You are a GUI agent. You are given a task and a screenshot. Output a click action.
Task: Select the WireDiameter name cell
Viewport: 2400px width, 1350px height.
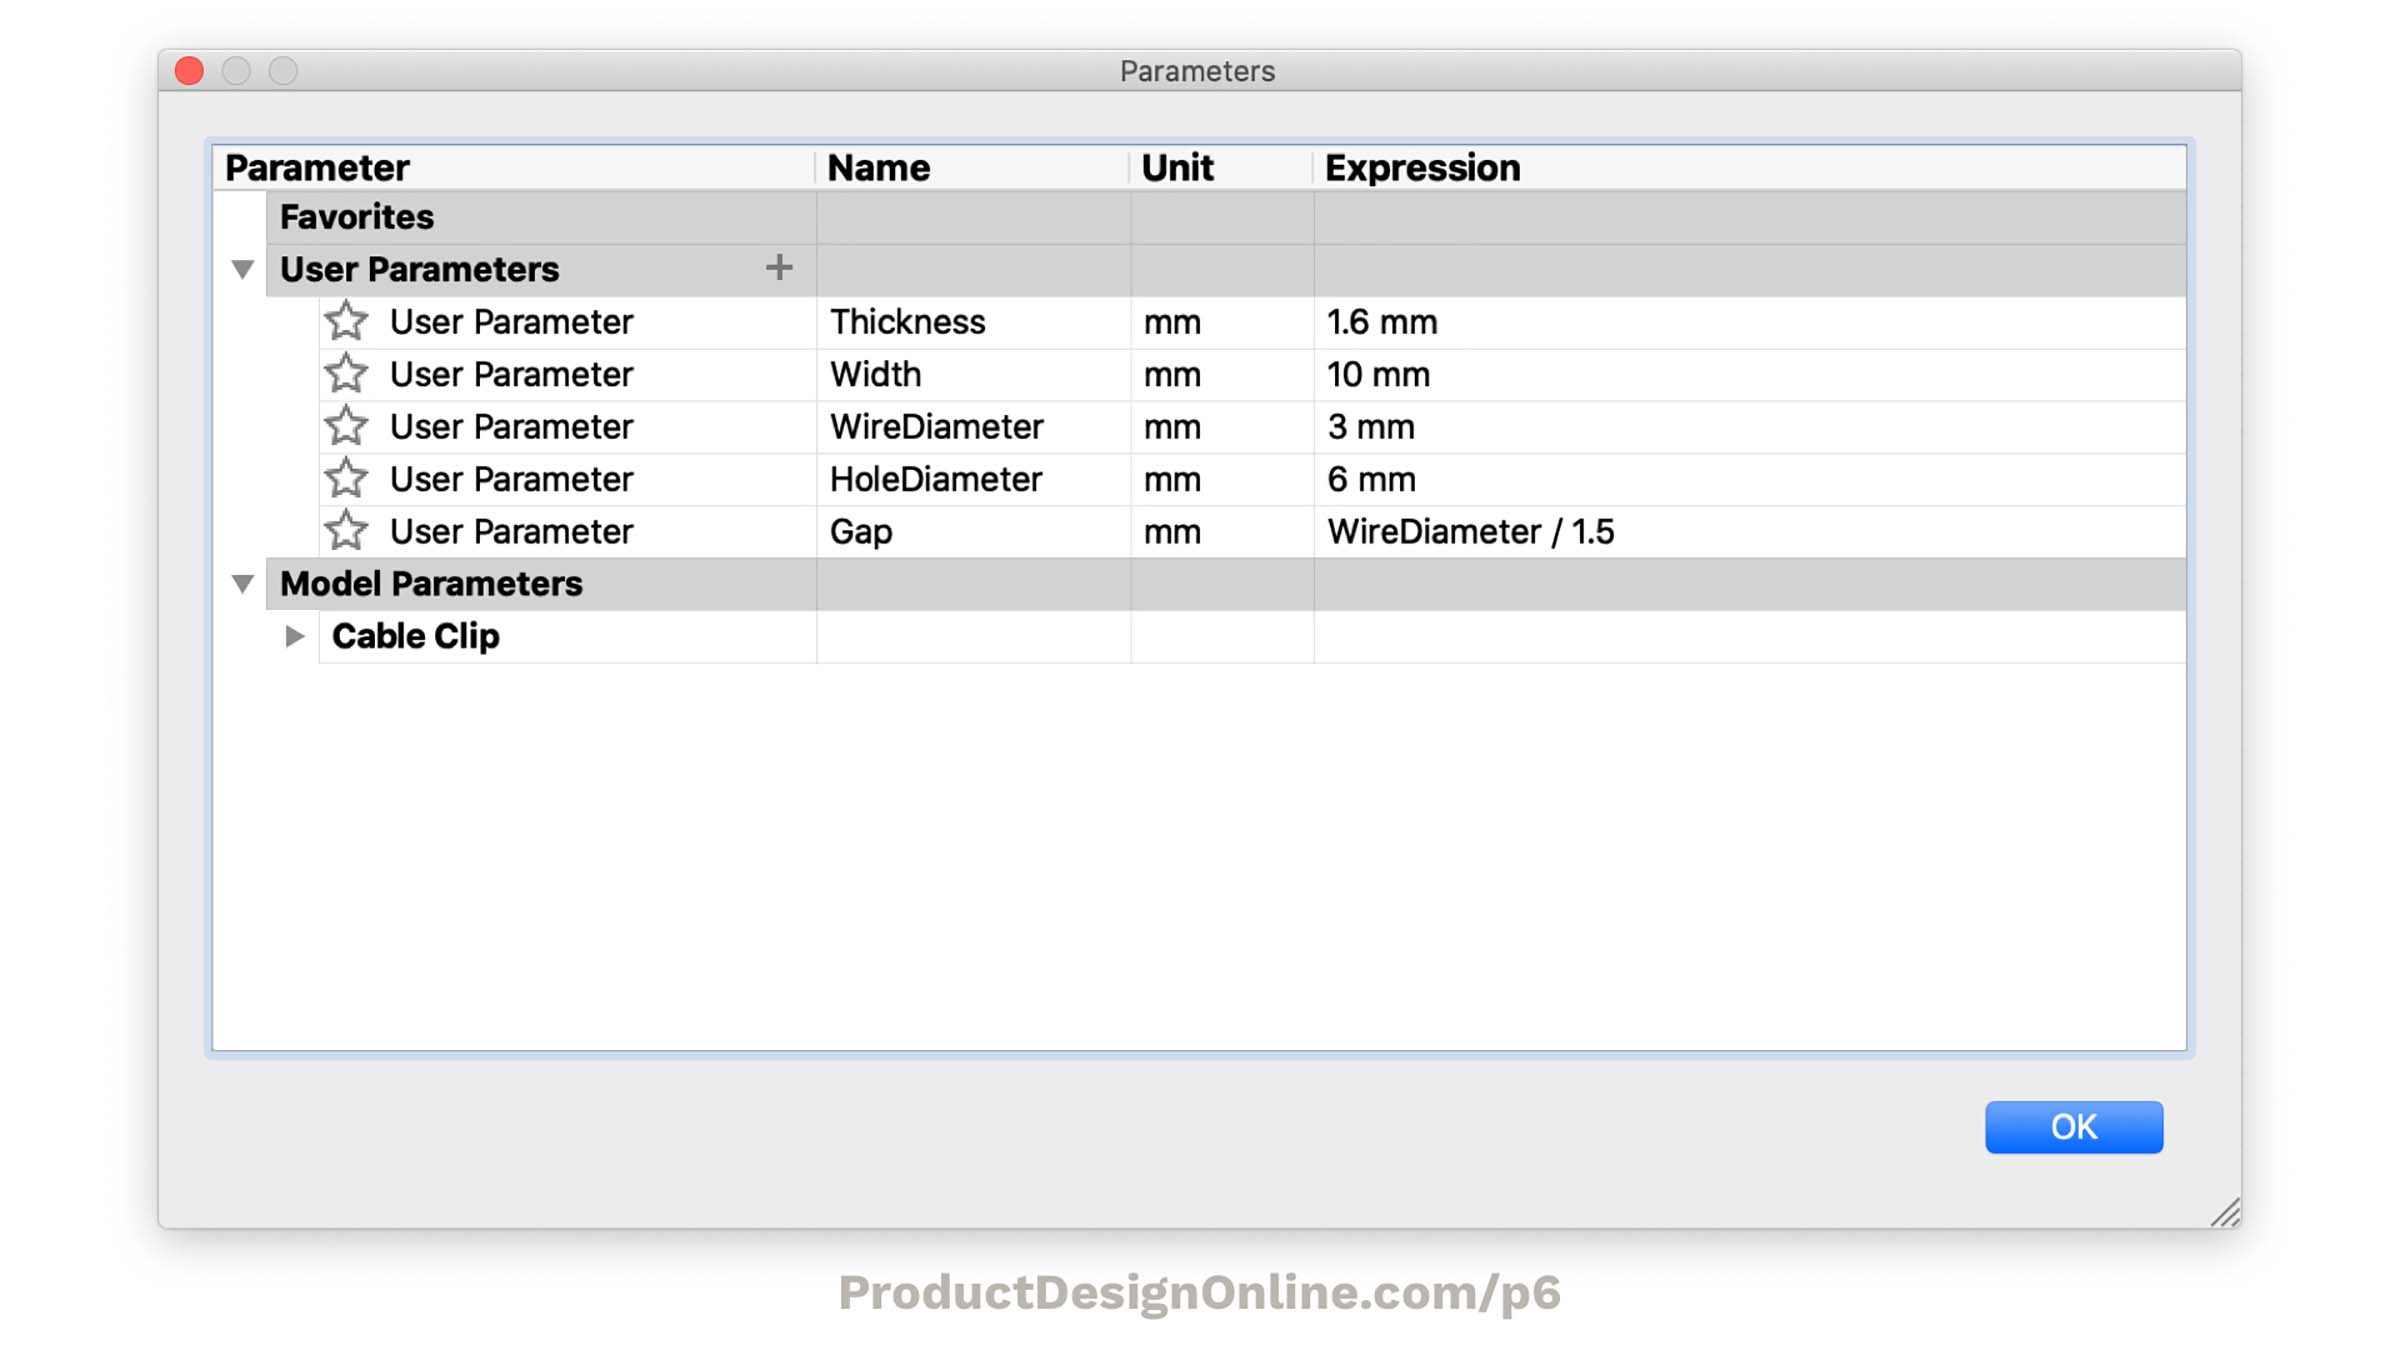[973, 427]
